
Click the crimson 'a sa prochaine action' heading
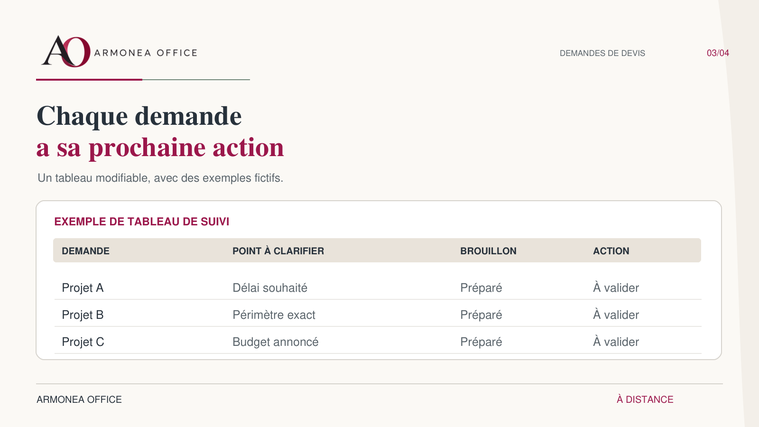point(160,148)
